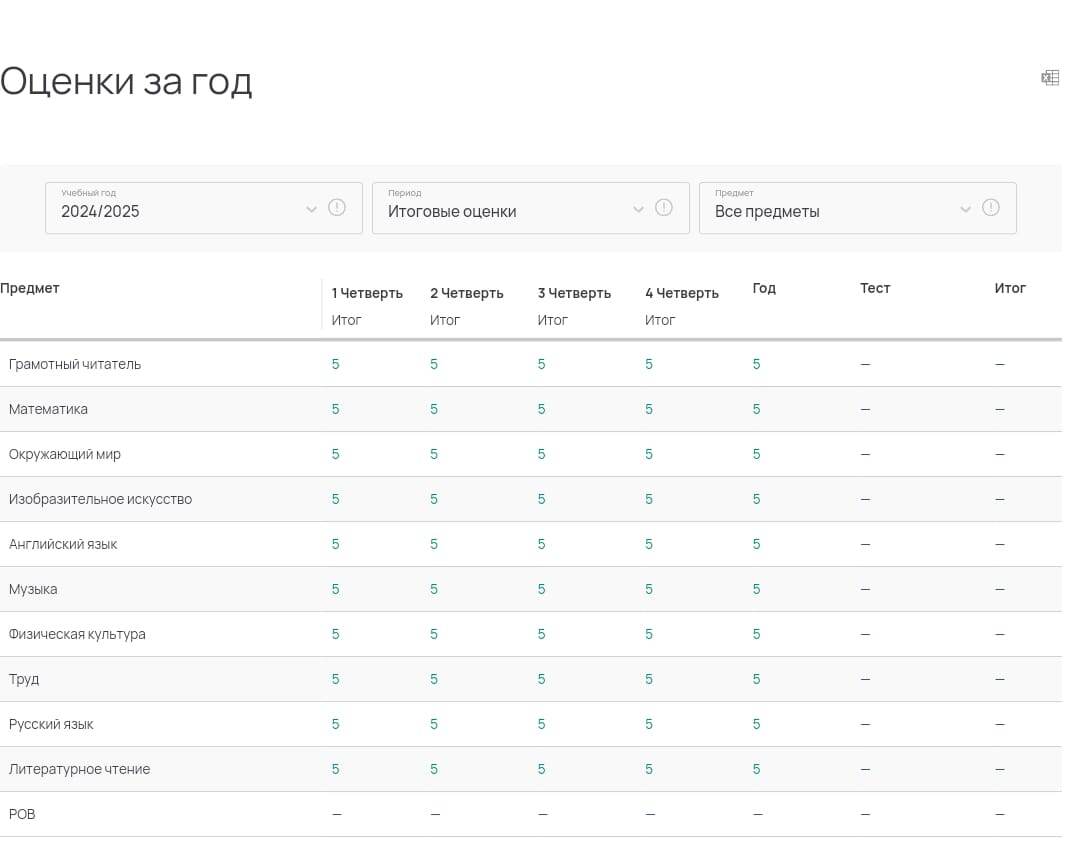Click info icon beside 2024/2025 academic year
This screenshot has height=841, width=1080.
coord(337,208)
